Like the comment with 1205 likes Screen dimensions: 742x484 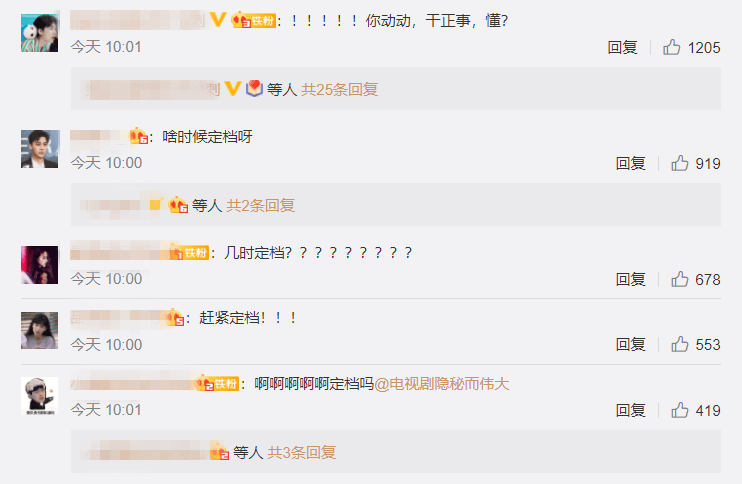(x=671, y=47)
